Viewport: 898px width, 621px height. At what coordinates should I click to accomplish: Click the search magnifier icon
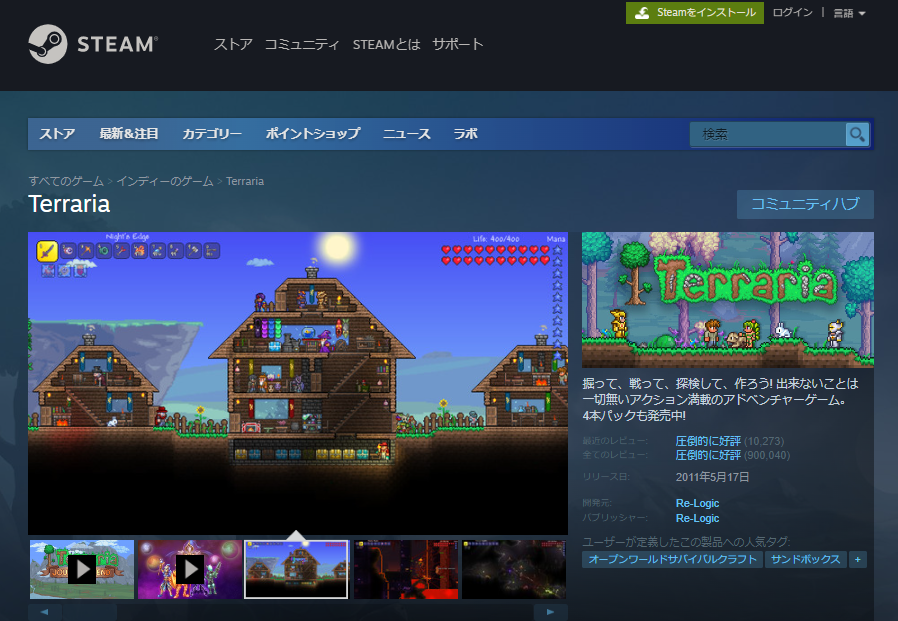pos(857,134)
